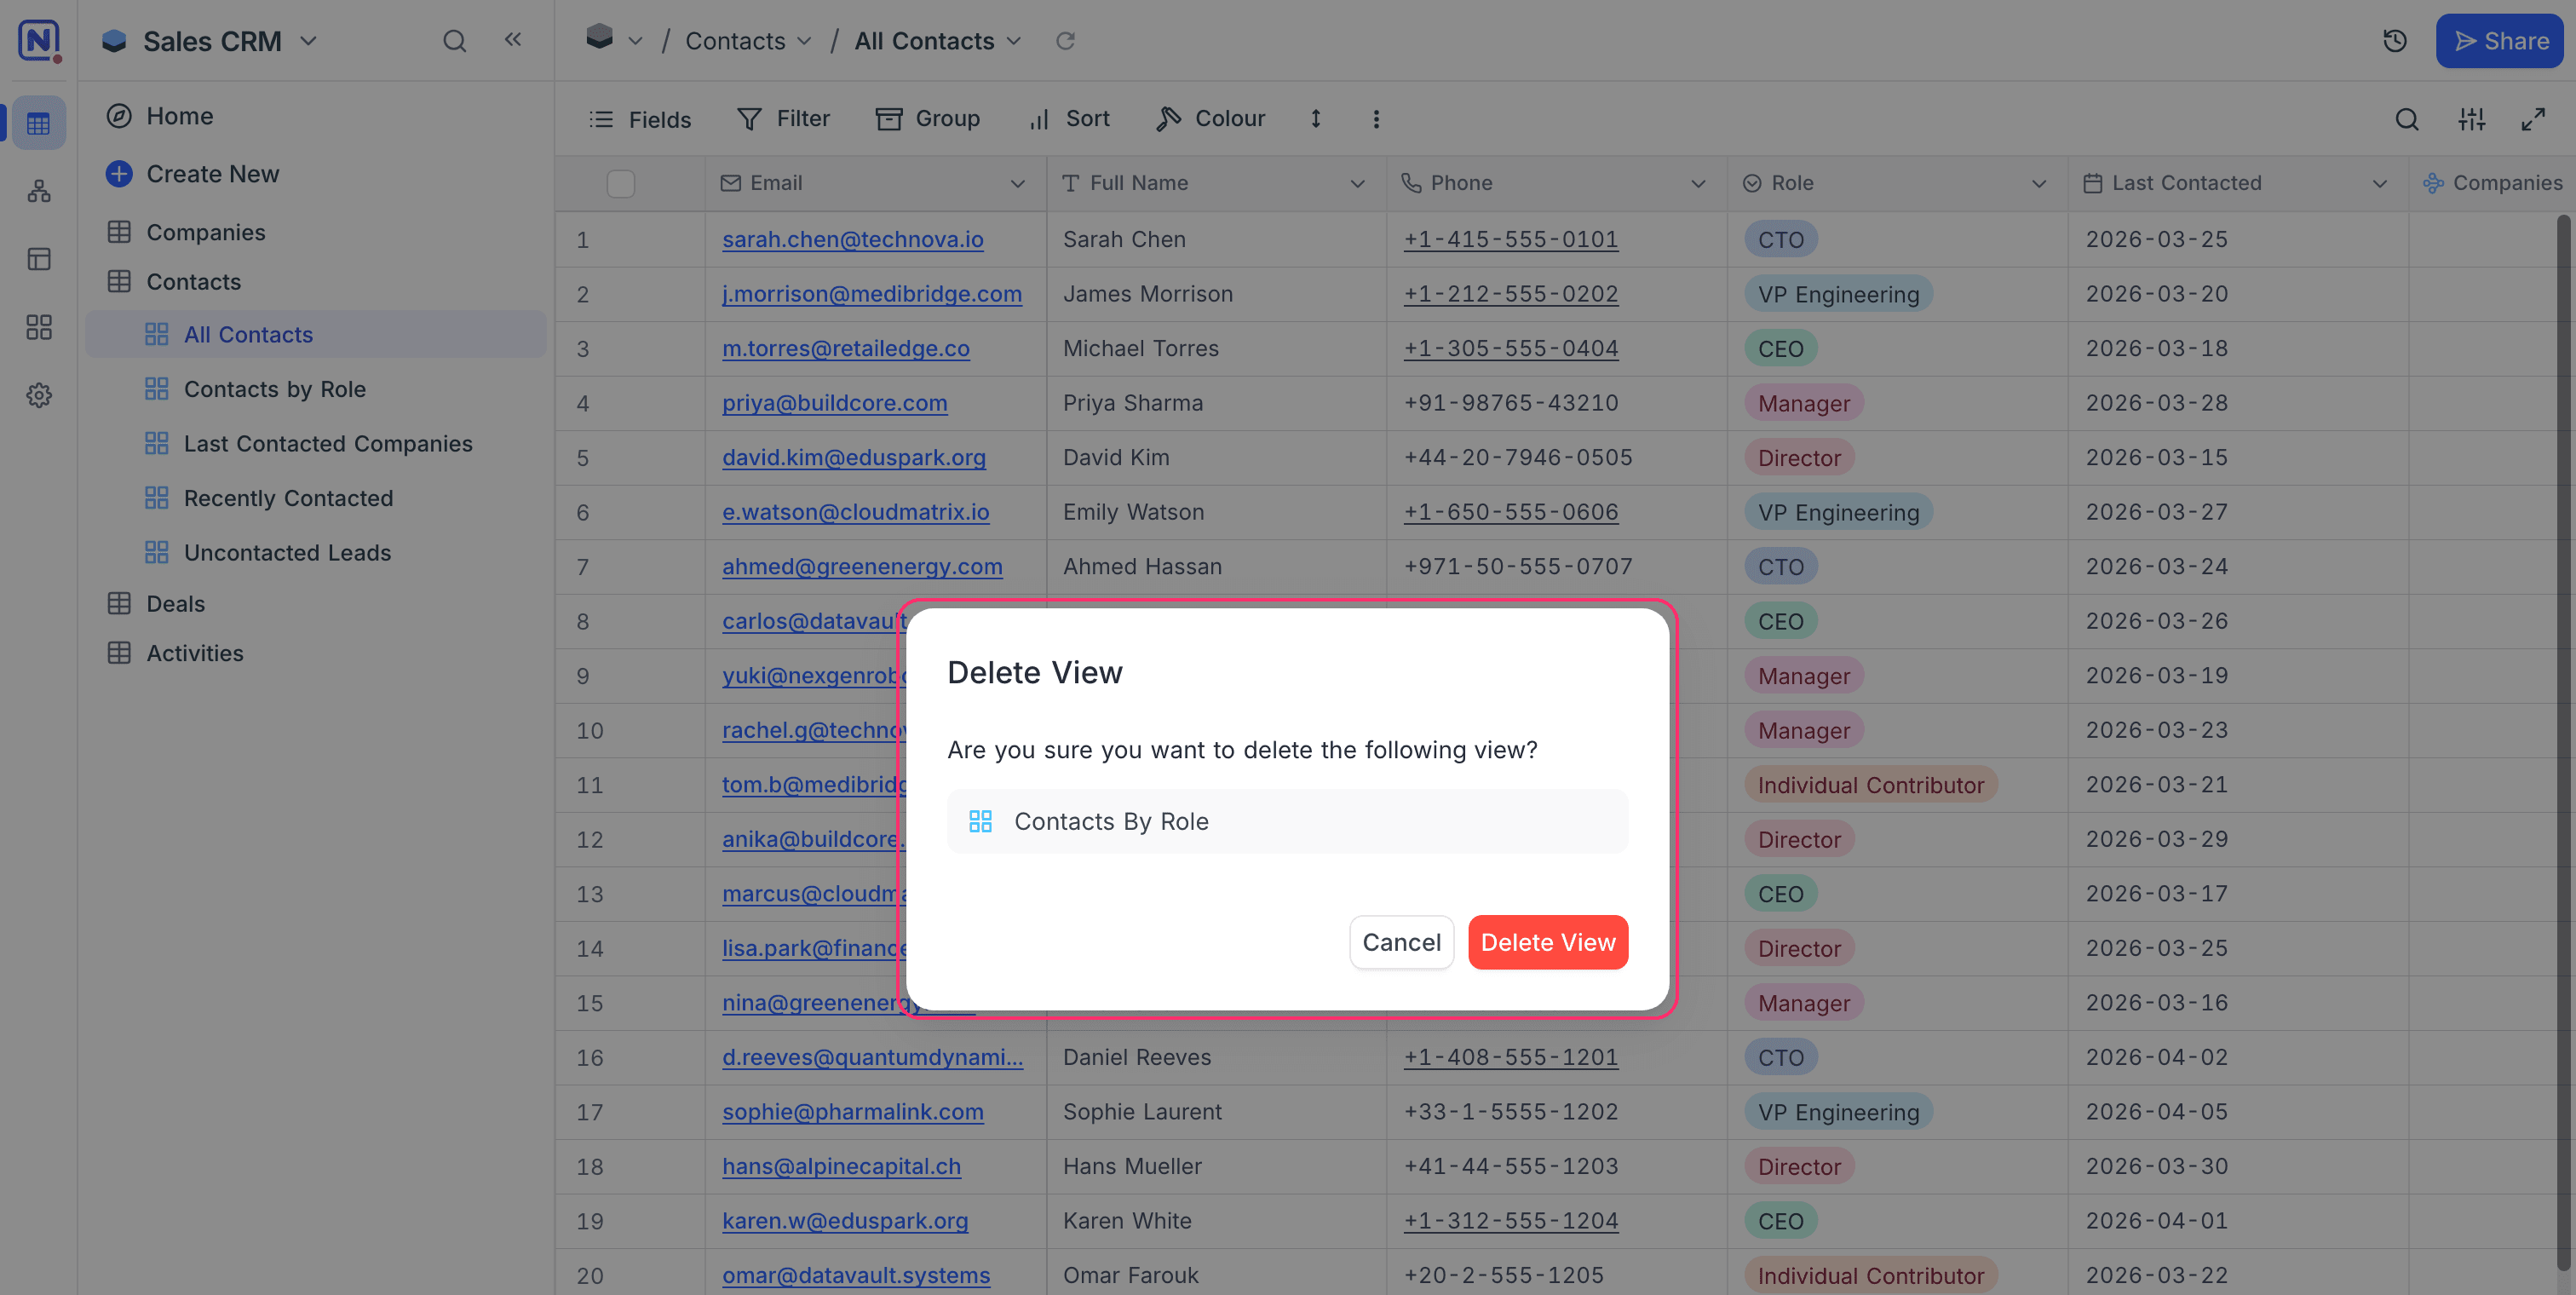The image size is (2576, 1295).
Task: Click the Share button
Action: tap(2501, 41)
